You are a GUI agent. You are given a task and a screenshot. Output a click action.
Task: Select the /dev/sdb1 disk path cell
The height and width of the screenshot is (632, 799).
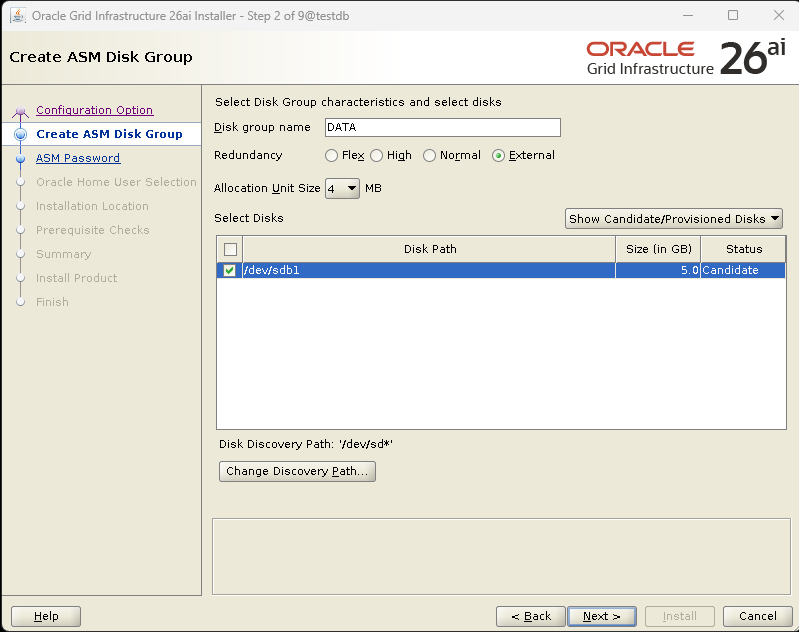coord(429,270)
